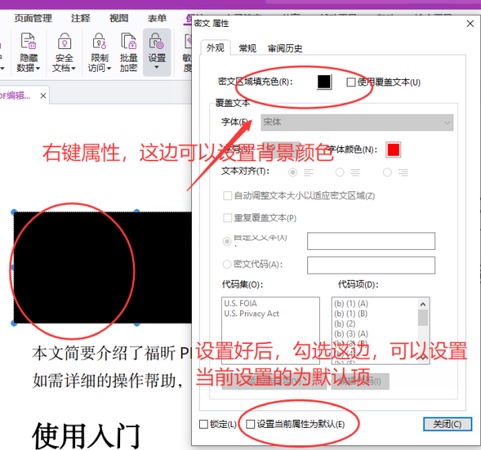
Task: Select the 批量加密 tool
Action: (129, 52)
